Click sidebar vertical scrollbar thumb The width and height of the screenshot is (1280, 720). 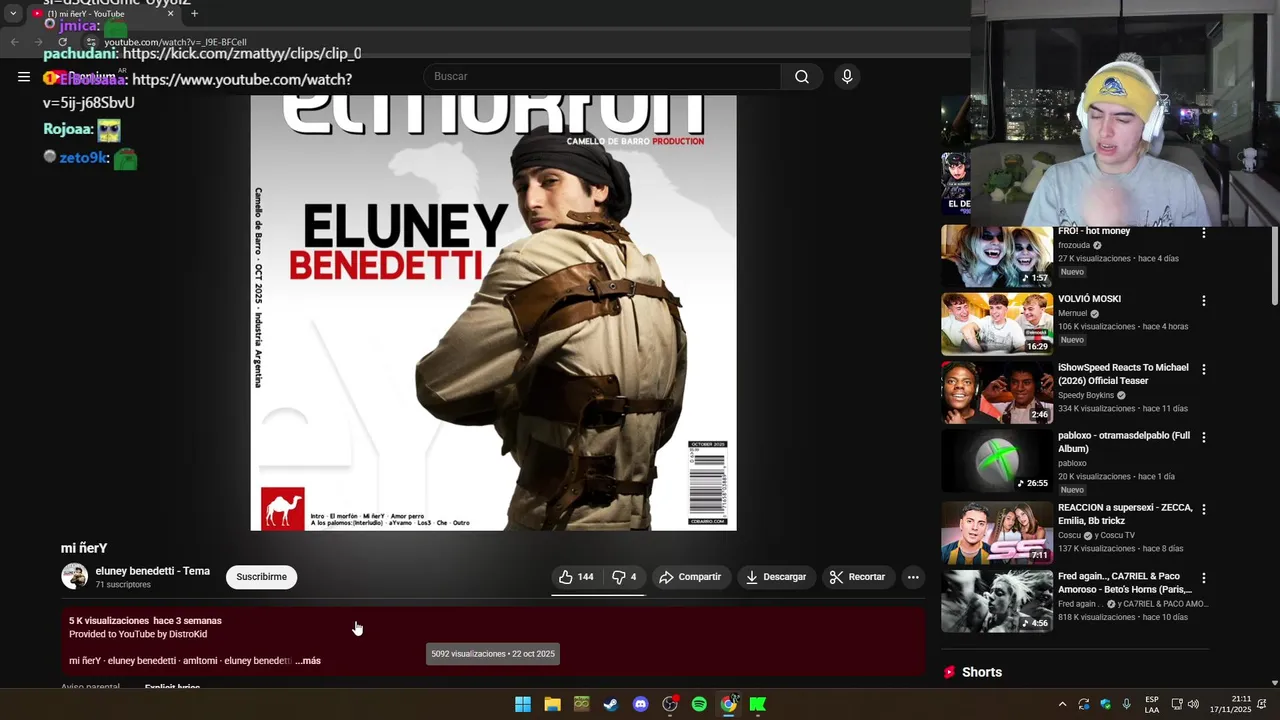tap(1275, 265)
